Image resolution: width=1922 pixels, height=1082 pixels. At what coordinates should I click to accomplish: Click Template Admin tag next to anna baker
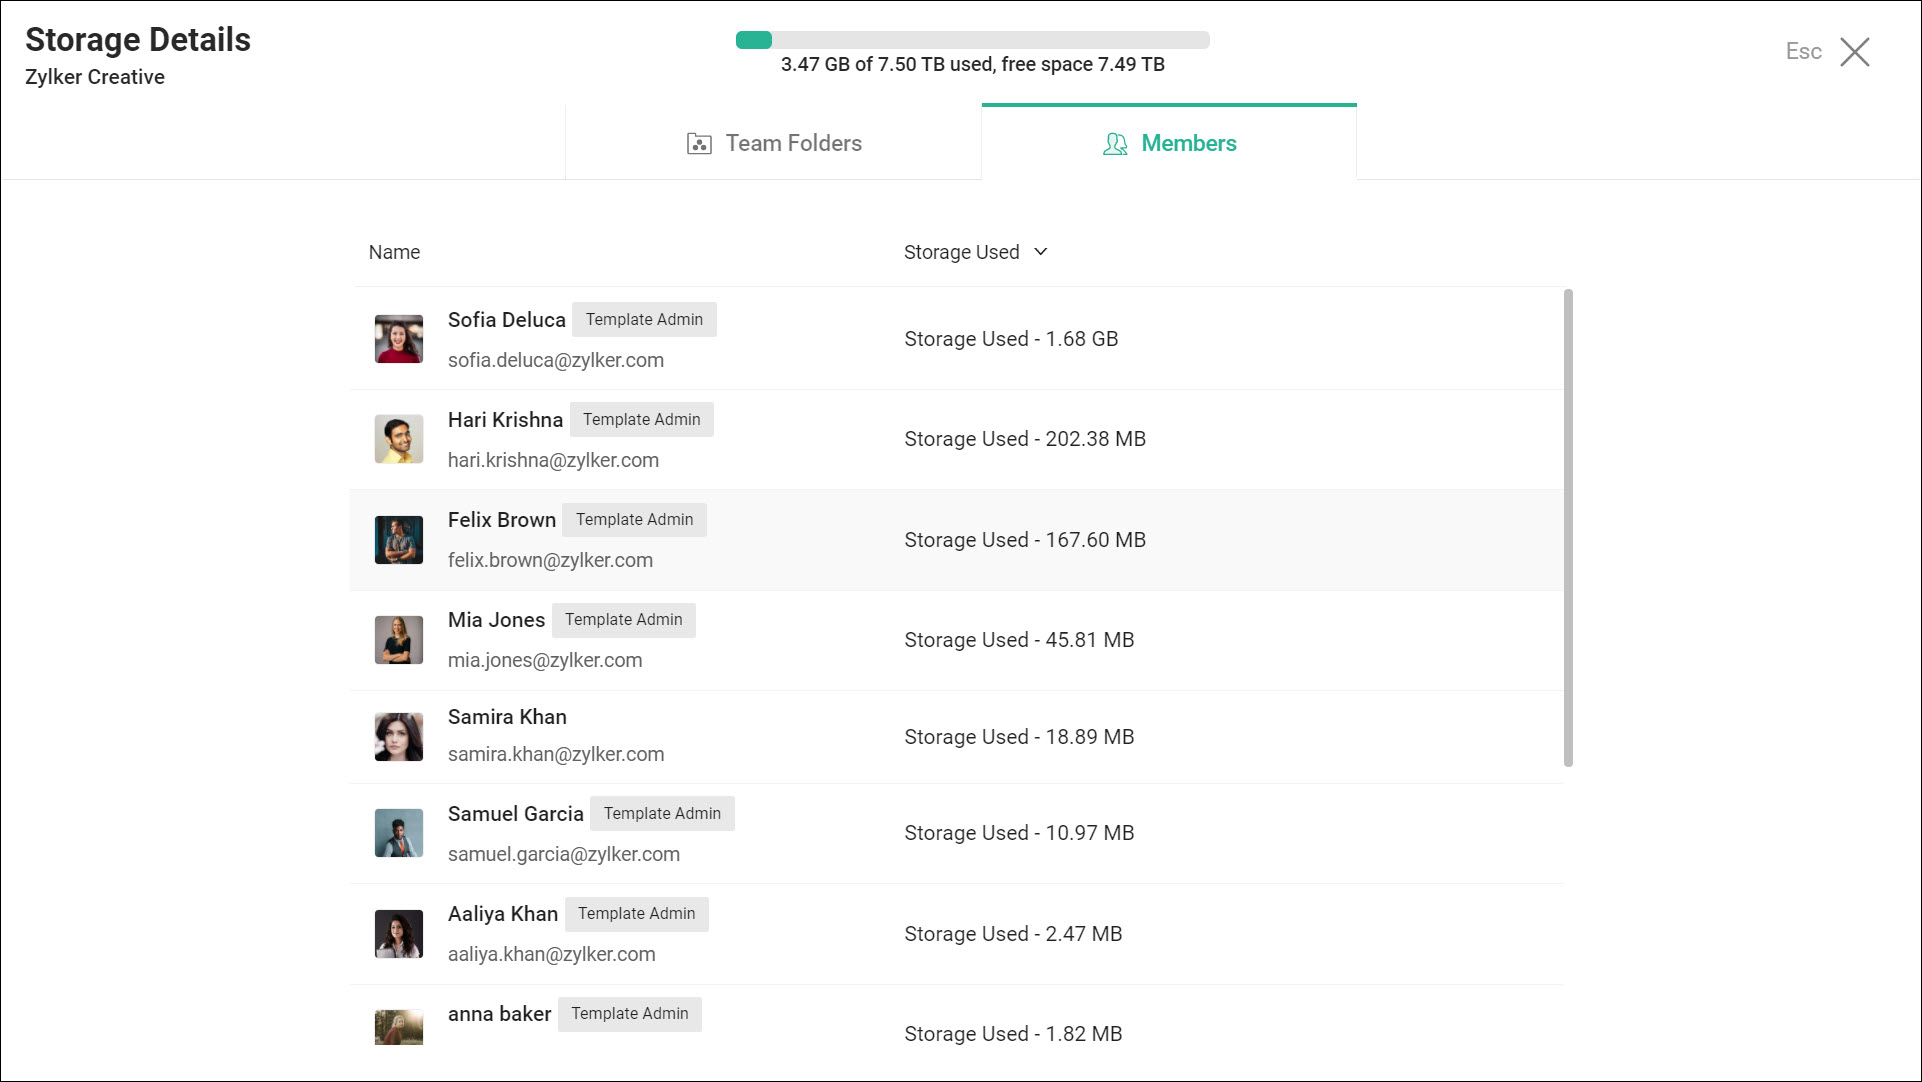pos(629,1014)
